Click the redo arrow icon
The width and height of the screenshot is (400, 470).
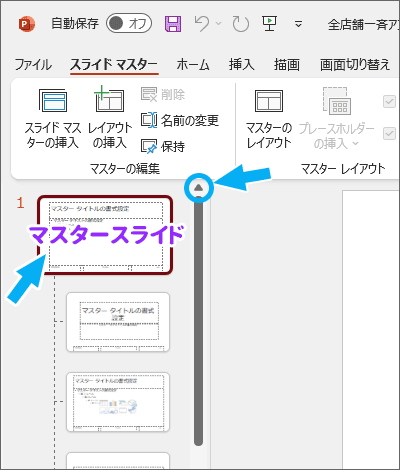(241, 24)
